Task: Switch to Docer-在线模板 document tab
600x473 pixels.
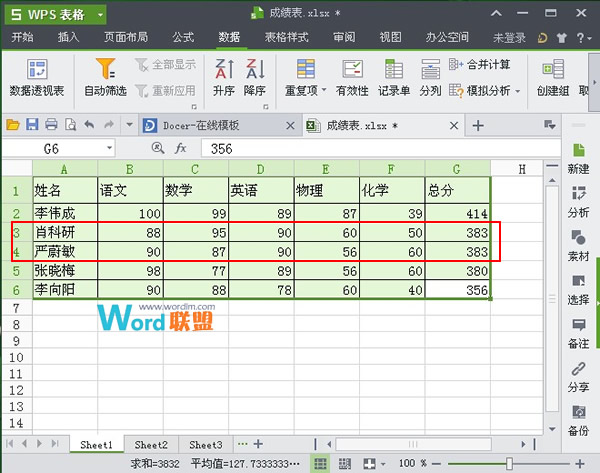Action: point(220,125)
